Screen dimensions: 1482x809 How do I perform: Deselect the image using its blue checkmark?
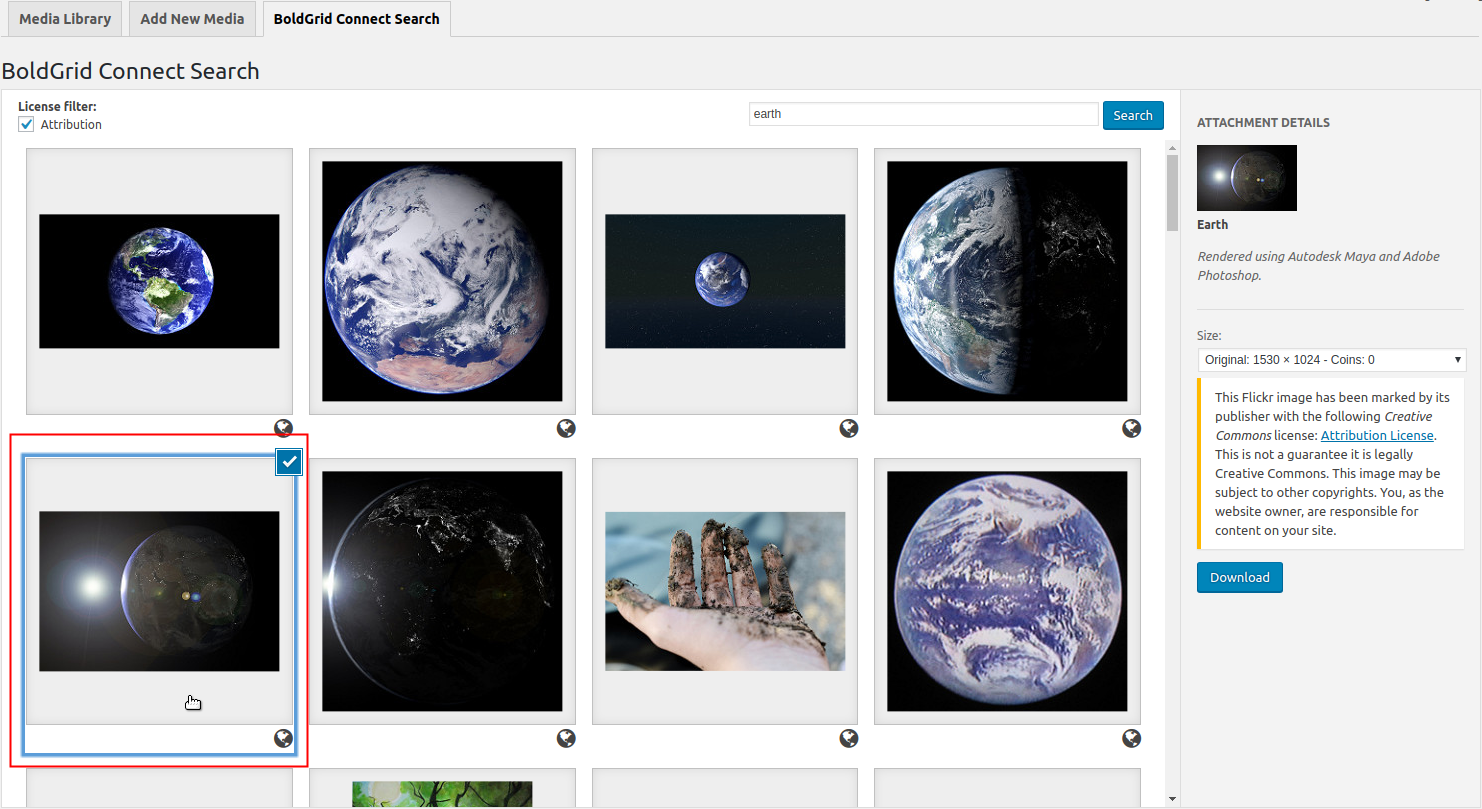(x=289, y=462)
